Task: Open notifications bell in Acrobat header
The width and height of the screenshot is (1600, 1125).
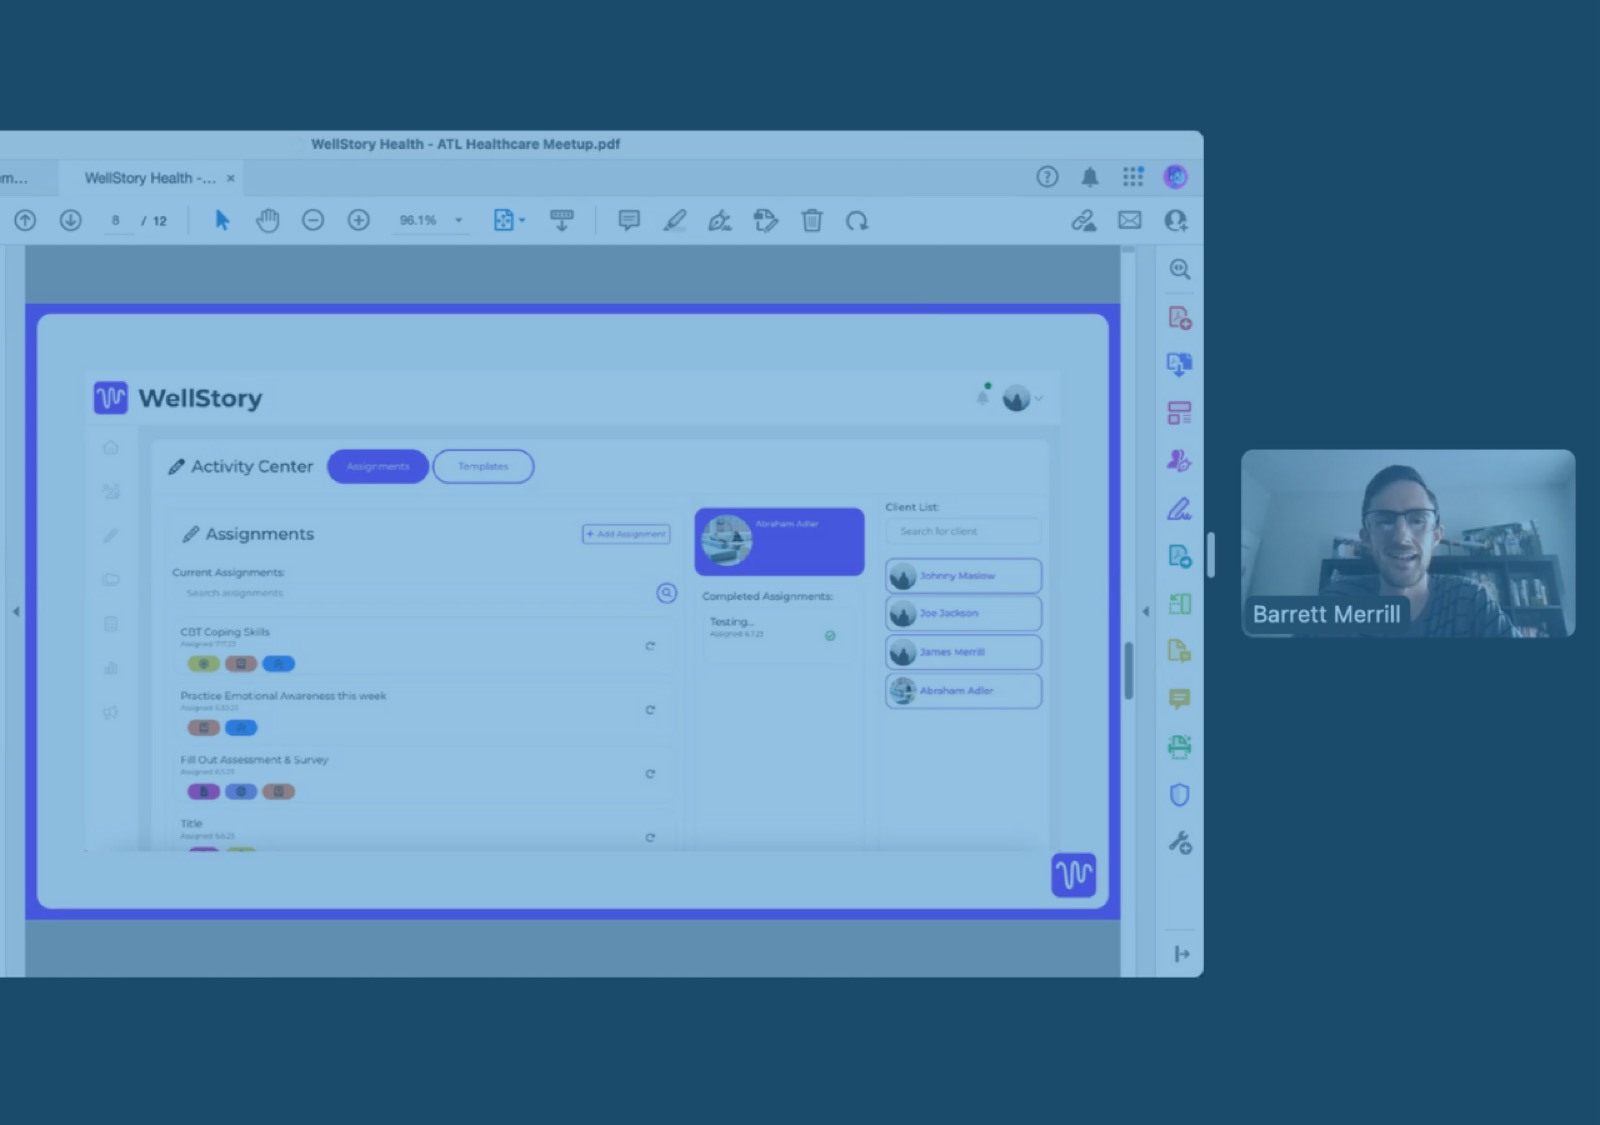Action: point(1090,177)
